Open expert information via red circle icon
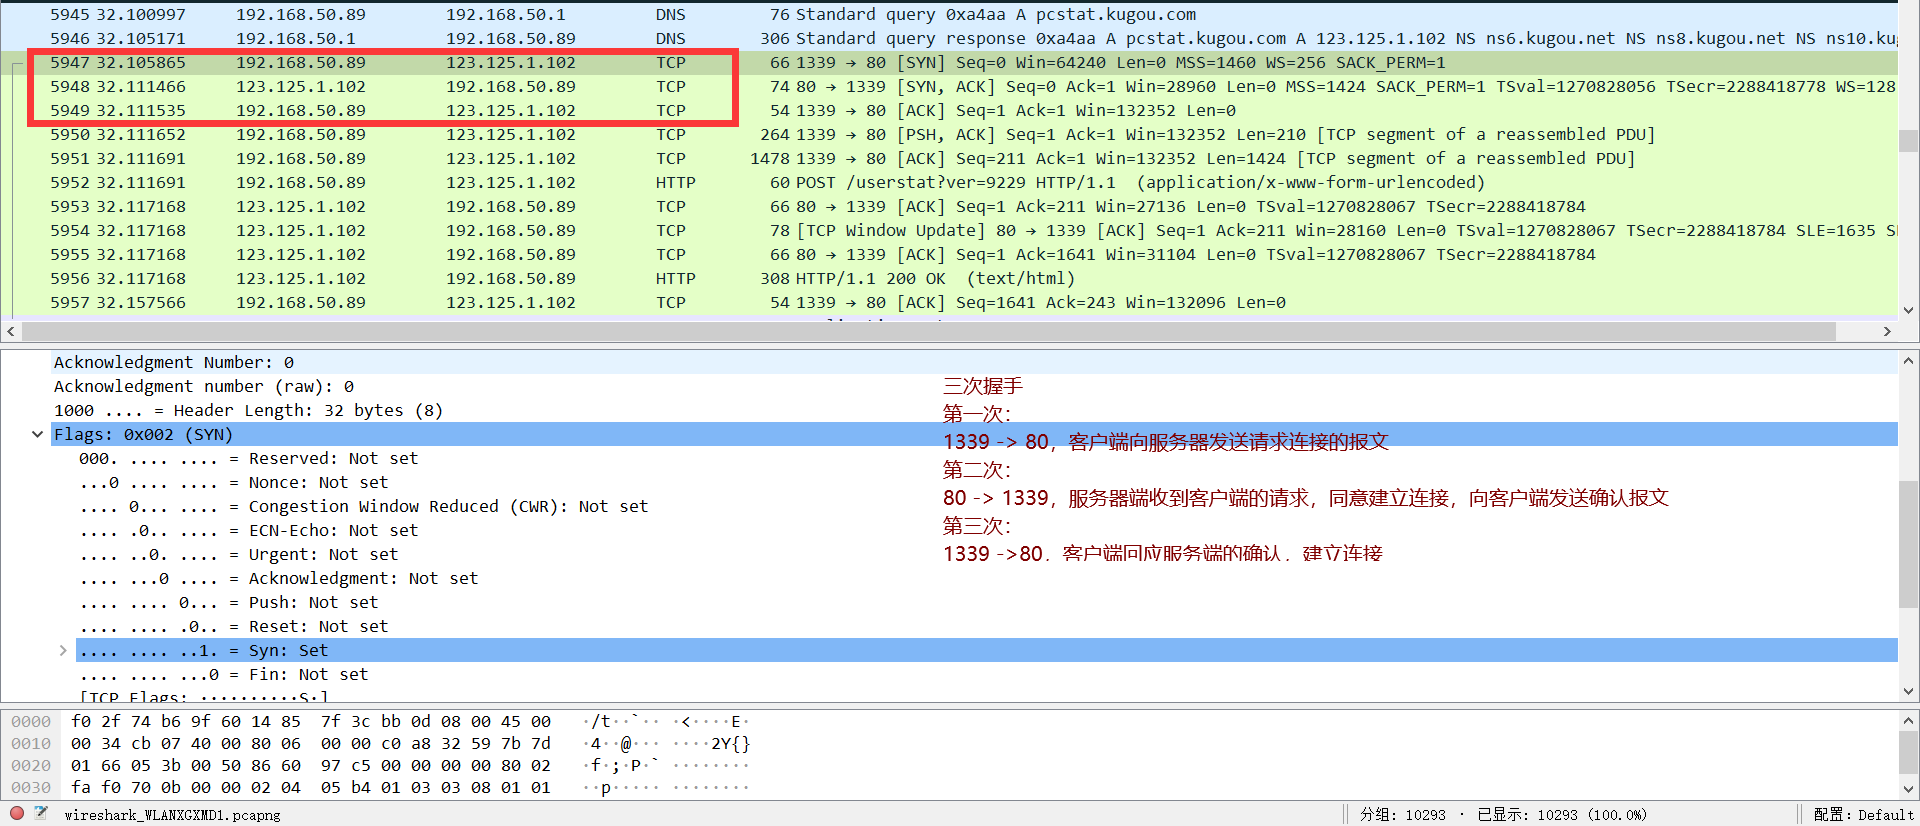1920x826 pixels. 17,813
